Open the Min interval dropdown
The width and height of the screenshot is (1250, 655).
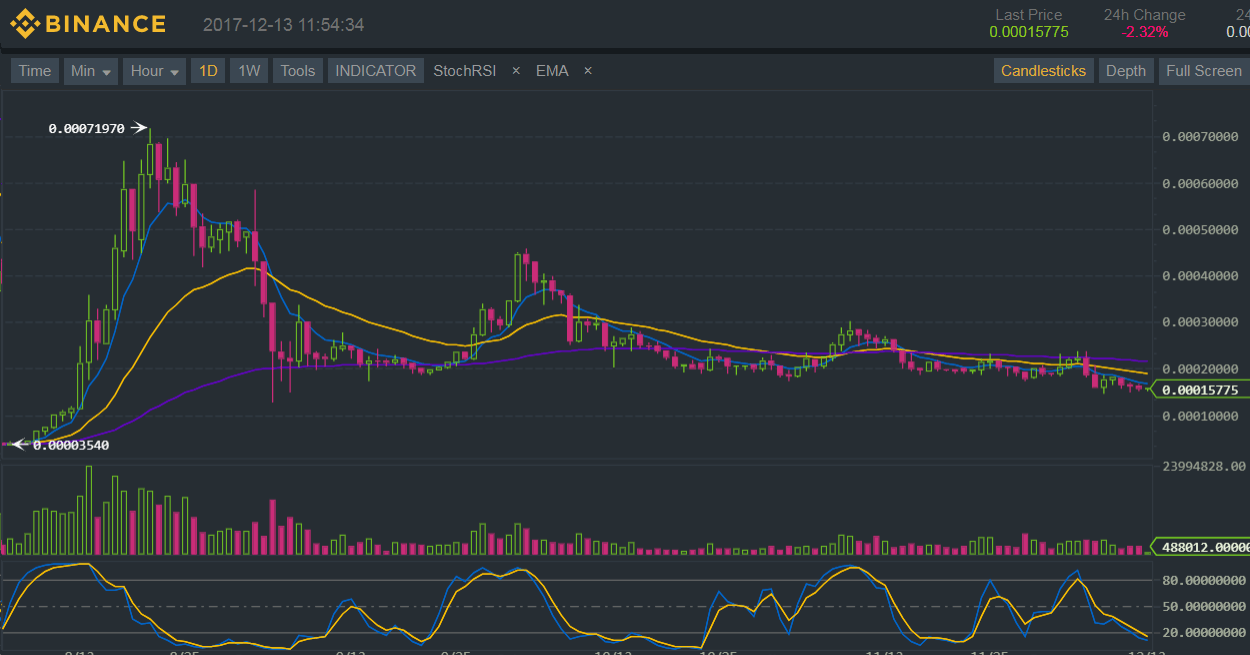pyautogui.click(x=91, y=71)
